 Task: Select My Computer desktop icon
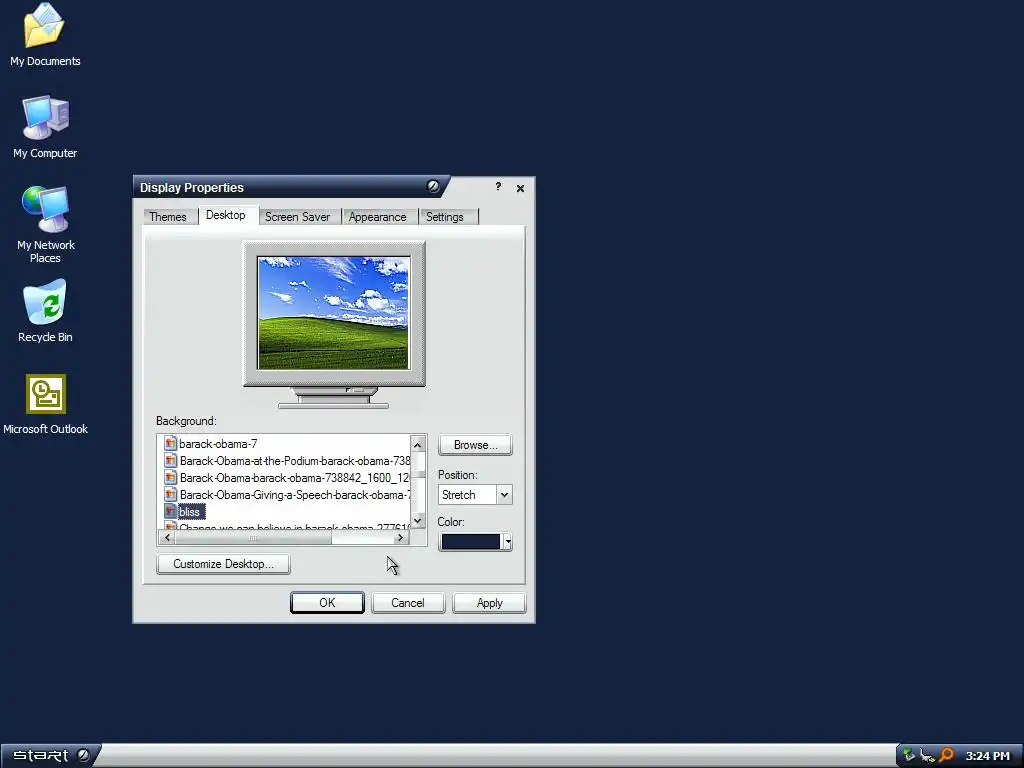44,127
